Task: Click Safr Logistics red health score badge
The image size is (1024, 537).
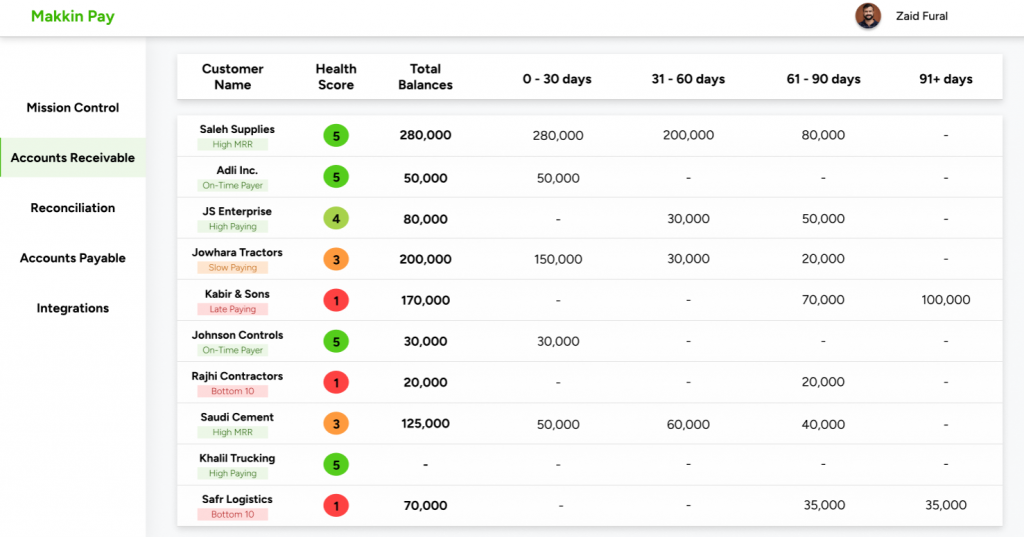Action: pos(336,506)
